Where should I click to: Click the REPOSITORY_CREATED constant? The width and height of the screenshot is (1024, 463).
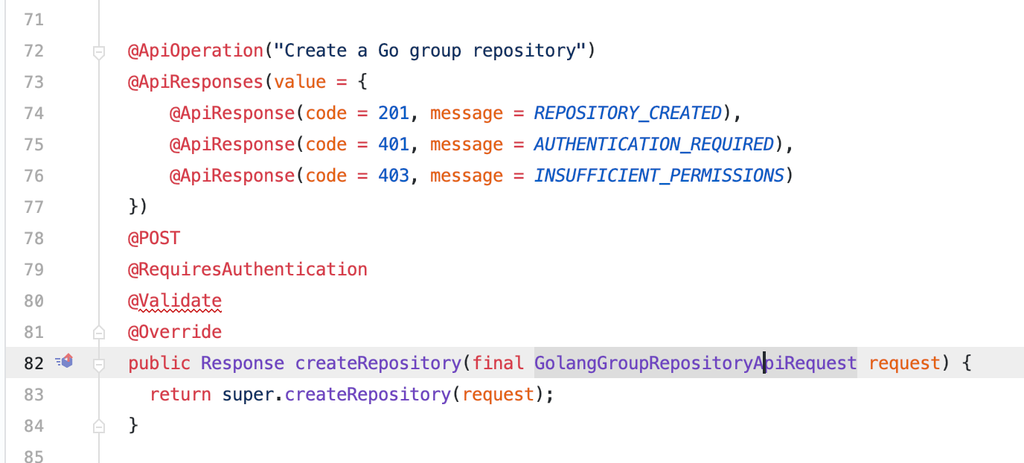627,113
